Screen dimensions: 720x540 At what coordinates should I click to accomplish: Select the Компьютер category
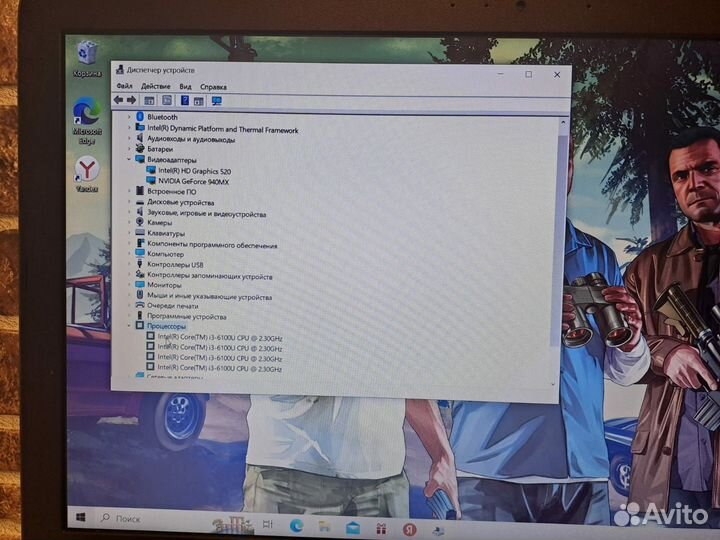(165, 254)
